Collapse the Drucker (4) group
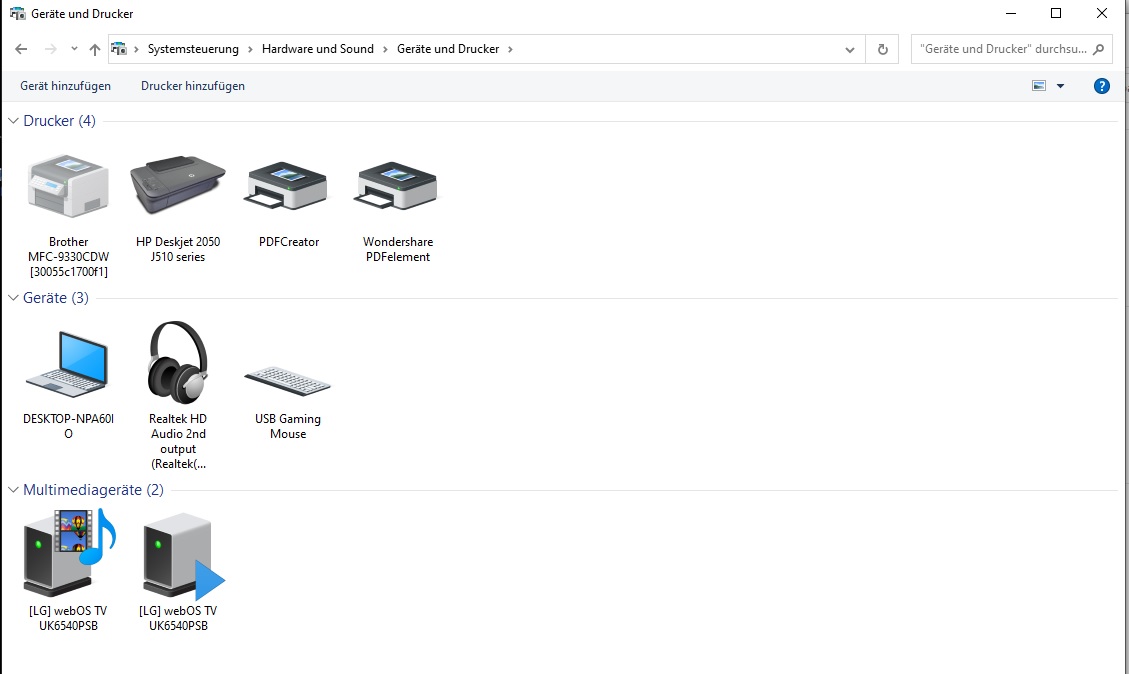Screen dimensions: 1129x674 [13, 120]
